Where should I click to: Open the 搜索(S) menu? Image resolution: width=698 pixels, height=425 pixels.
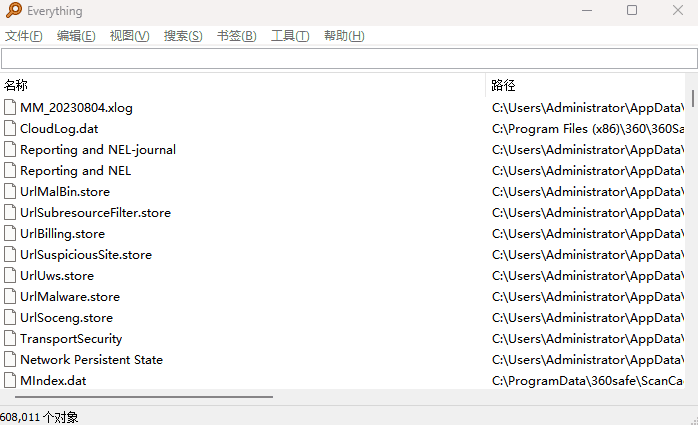point(183,36)
